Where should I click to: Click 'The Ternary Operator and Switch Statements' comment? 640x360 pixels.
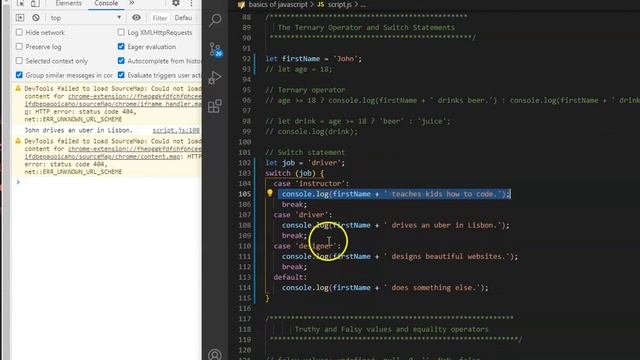coord(366,27)
